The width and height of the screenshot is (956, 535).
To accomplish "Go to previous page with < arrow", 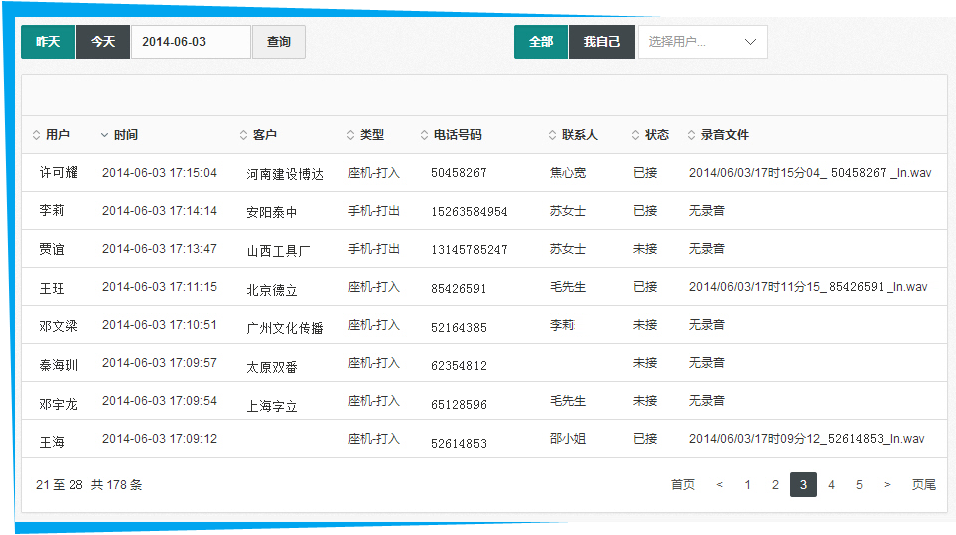I will 720,485.
